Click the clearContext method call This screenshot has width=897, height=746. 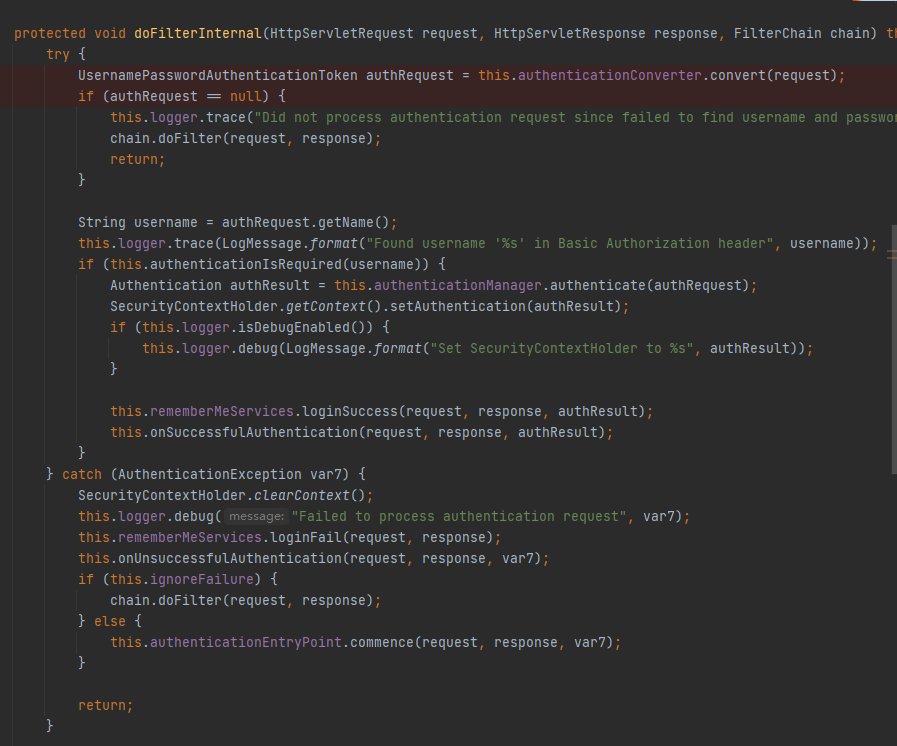click(x=301, y=495)
